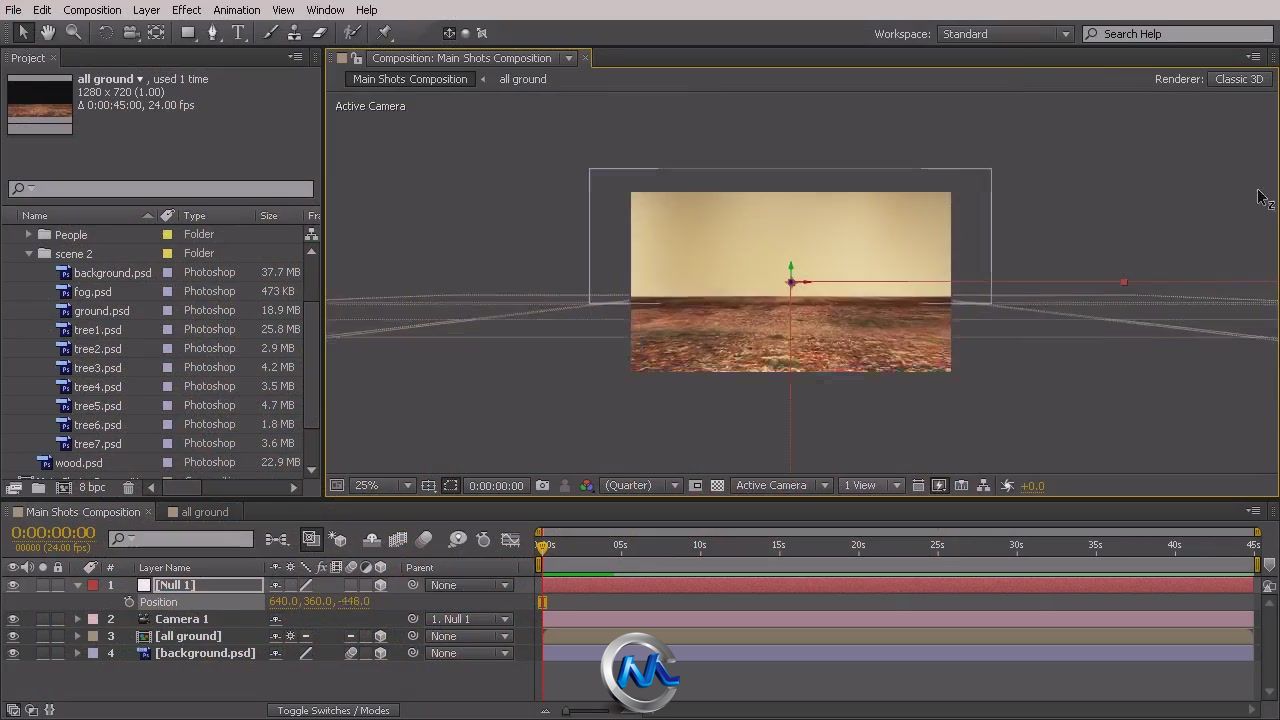Click Reset Exposure icon in the viewer
1280x720 pixels.
(x=1007, y=486)
